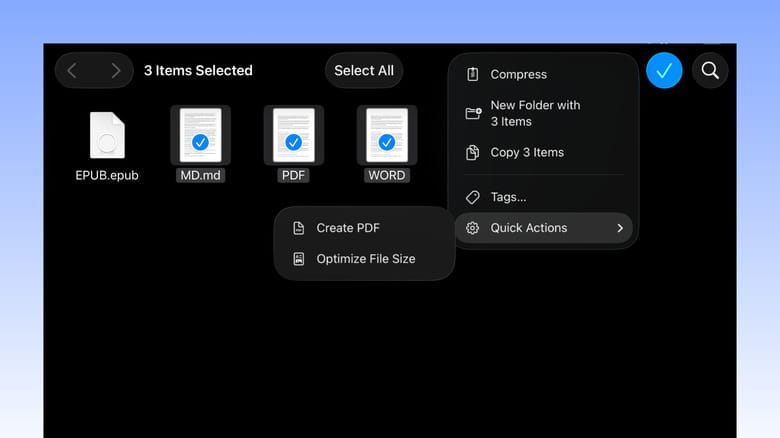The image size is (780, 438).
Task: Click the back navigation arrow
Action: point(73,71)
